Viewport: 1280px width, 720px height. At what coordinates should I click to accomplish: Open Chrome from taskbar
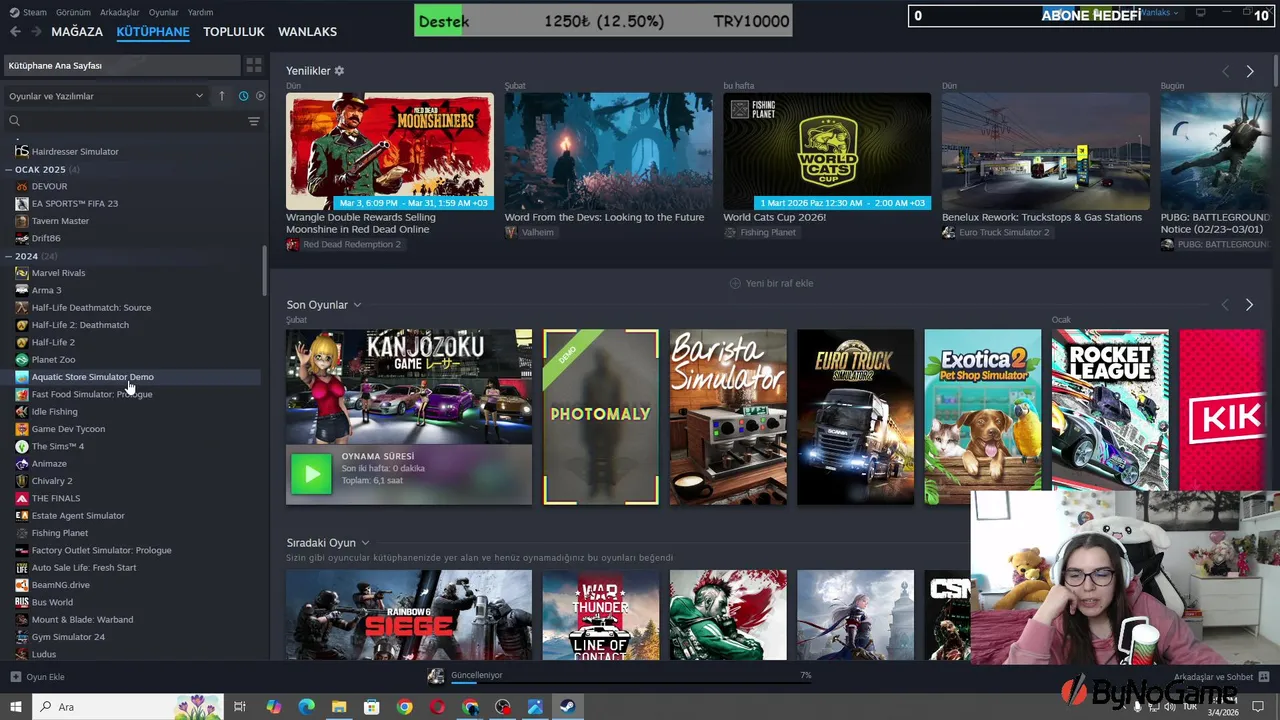tap(404, 707)
